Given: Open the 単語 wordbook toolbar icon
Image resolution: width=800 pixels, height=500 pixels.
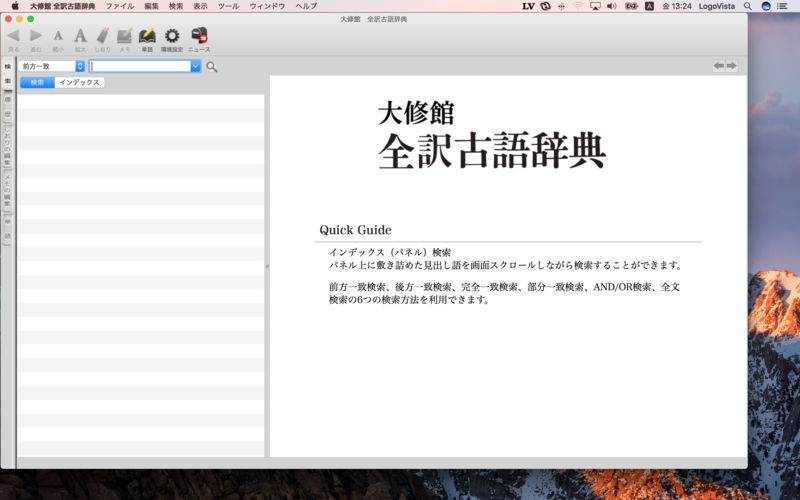Looking at the screenshot, I should [x=147, y=36].
